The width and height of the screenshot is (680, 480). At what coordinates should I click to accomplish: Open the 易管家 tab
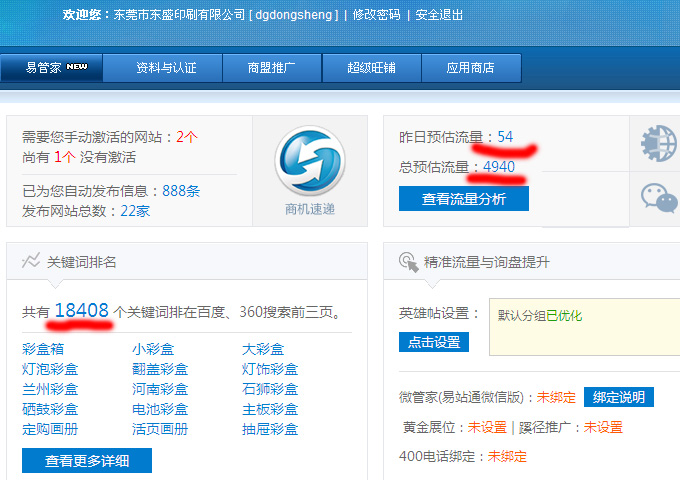pyautogui.click(x=57, y=68)
